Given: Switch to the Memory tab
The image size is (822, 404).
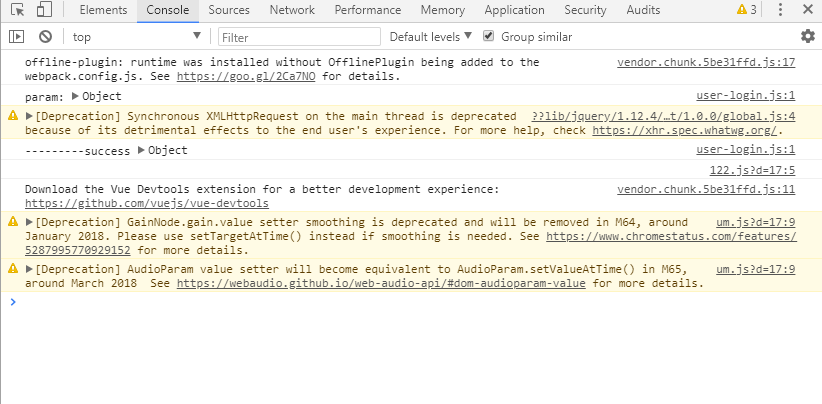Looking at the screenshot, I should 443,10.
